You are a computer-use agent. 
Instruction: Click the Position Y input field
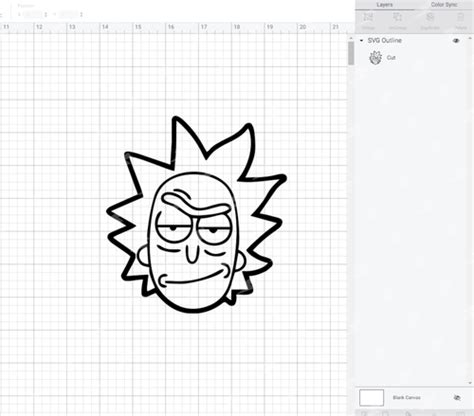point(69,15)
